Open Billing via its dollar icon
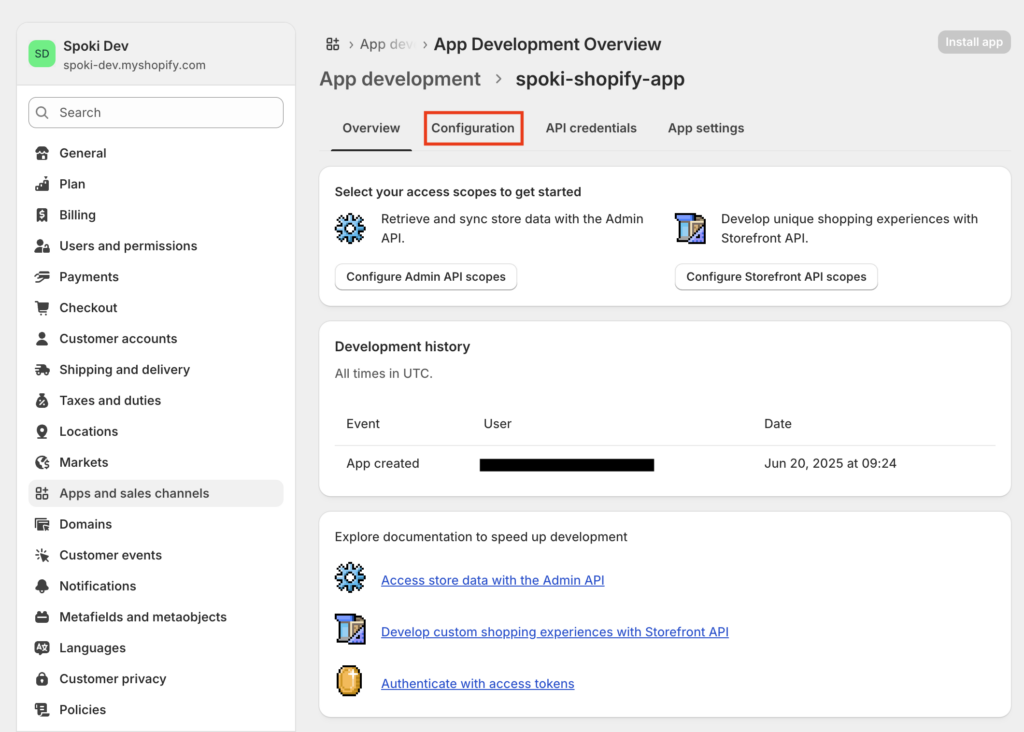This screenshot has width=1024, height=732. (x=42, y=215)
